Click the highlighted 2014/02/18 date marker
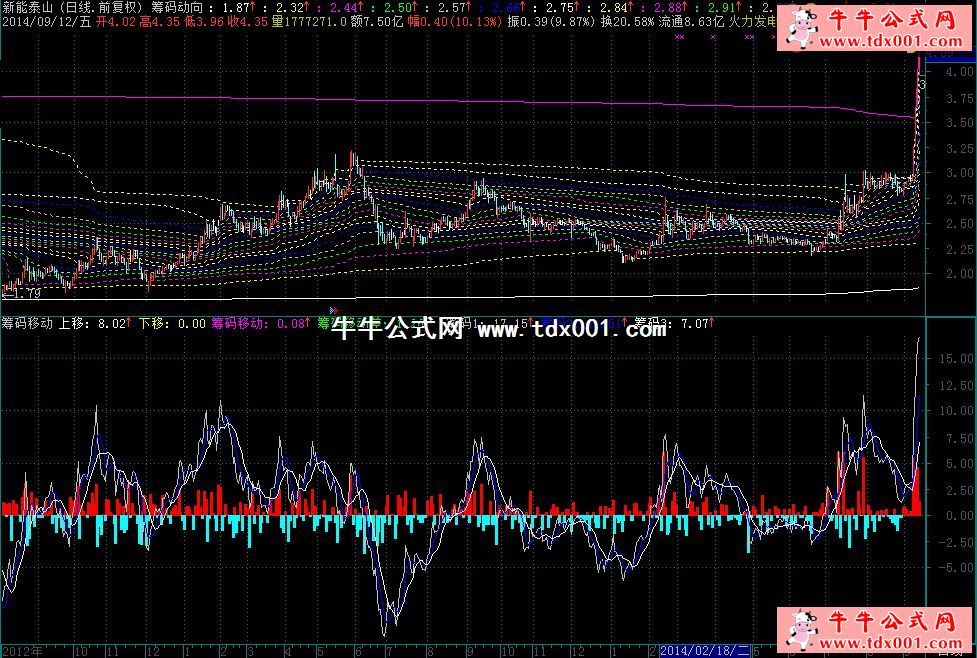This screenshot has width=977, height=658. point(698,650)
